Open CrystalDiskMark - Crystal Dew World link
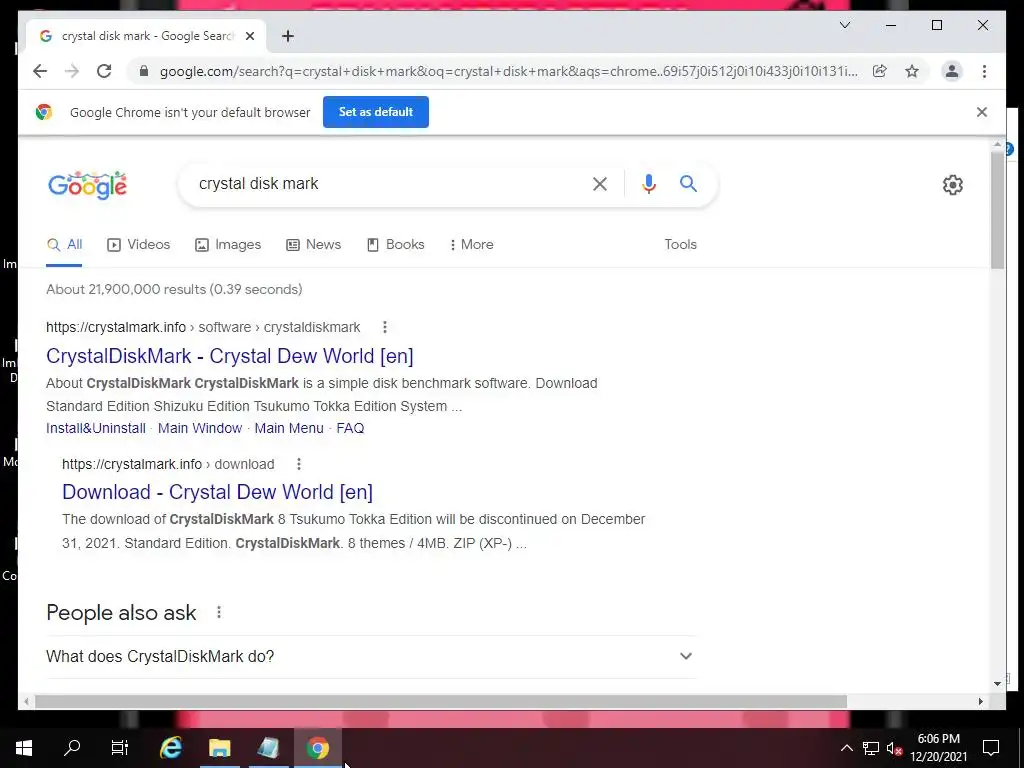 click(x=230, y=356)
